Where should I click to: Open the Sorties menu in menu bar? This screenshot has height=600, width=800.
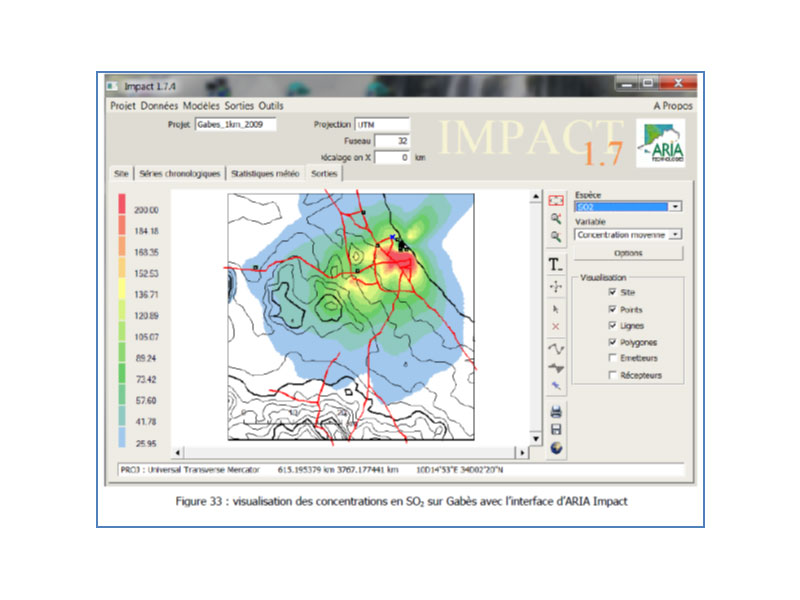click(x=239, y=106)
